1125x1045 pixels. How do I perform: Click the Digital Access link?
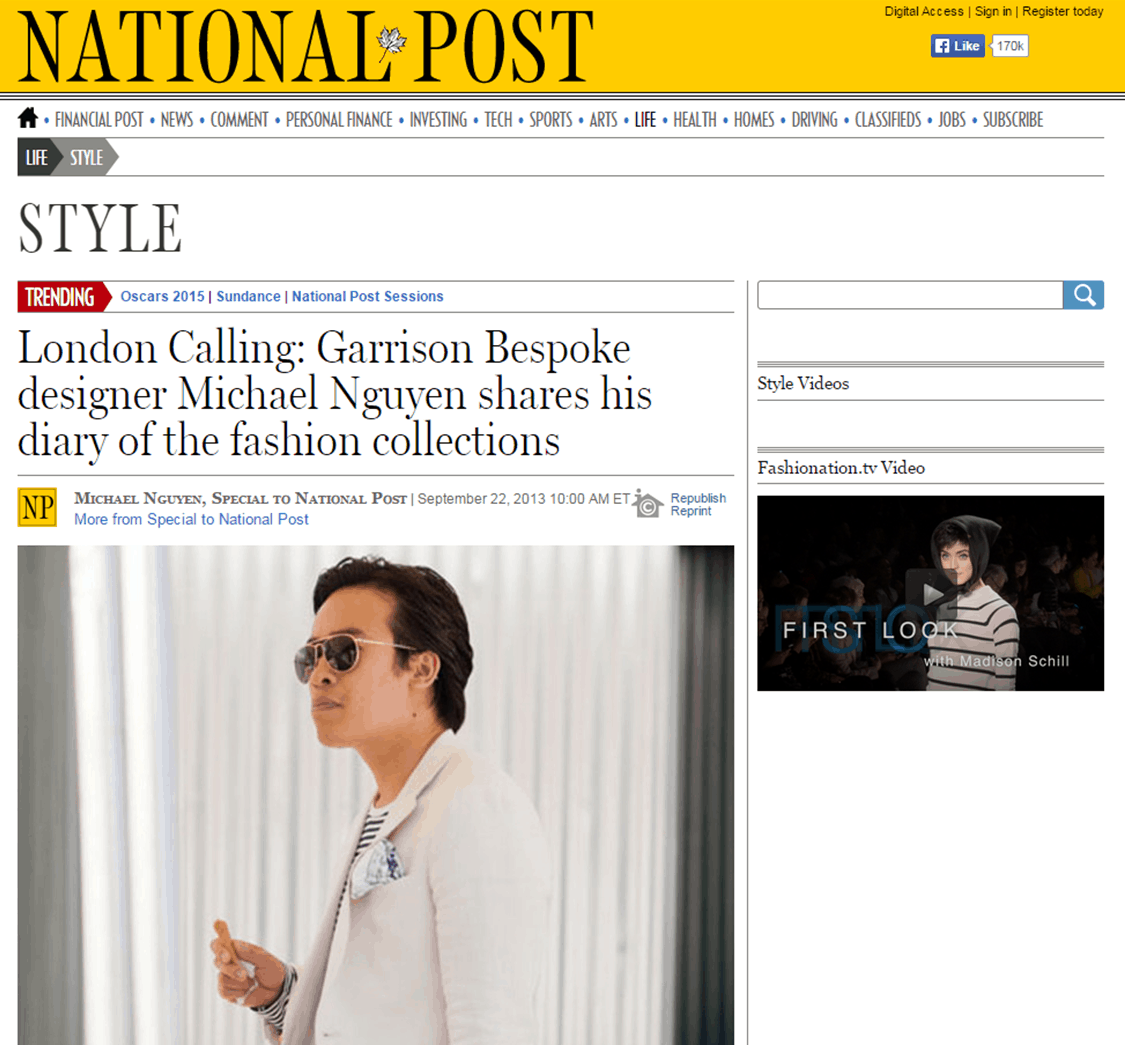(x=923, y=11)
